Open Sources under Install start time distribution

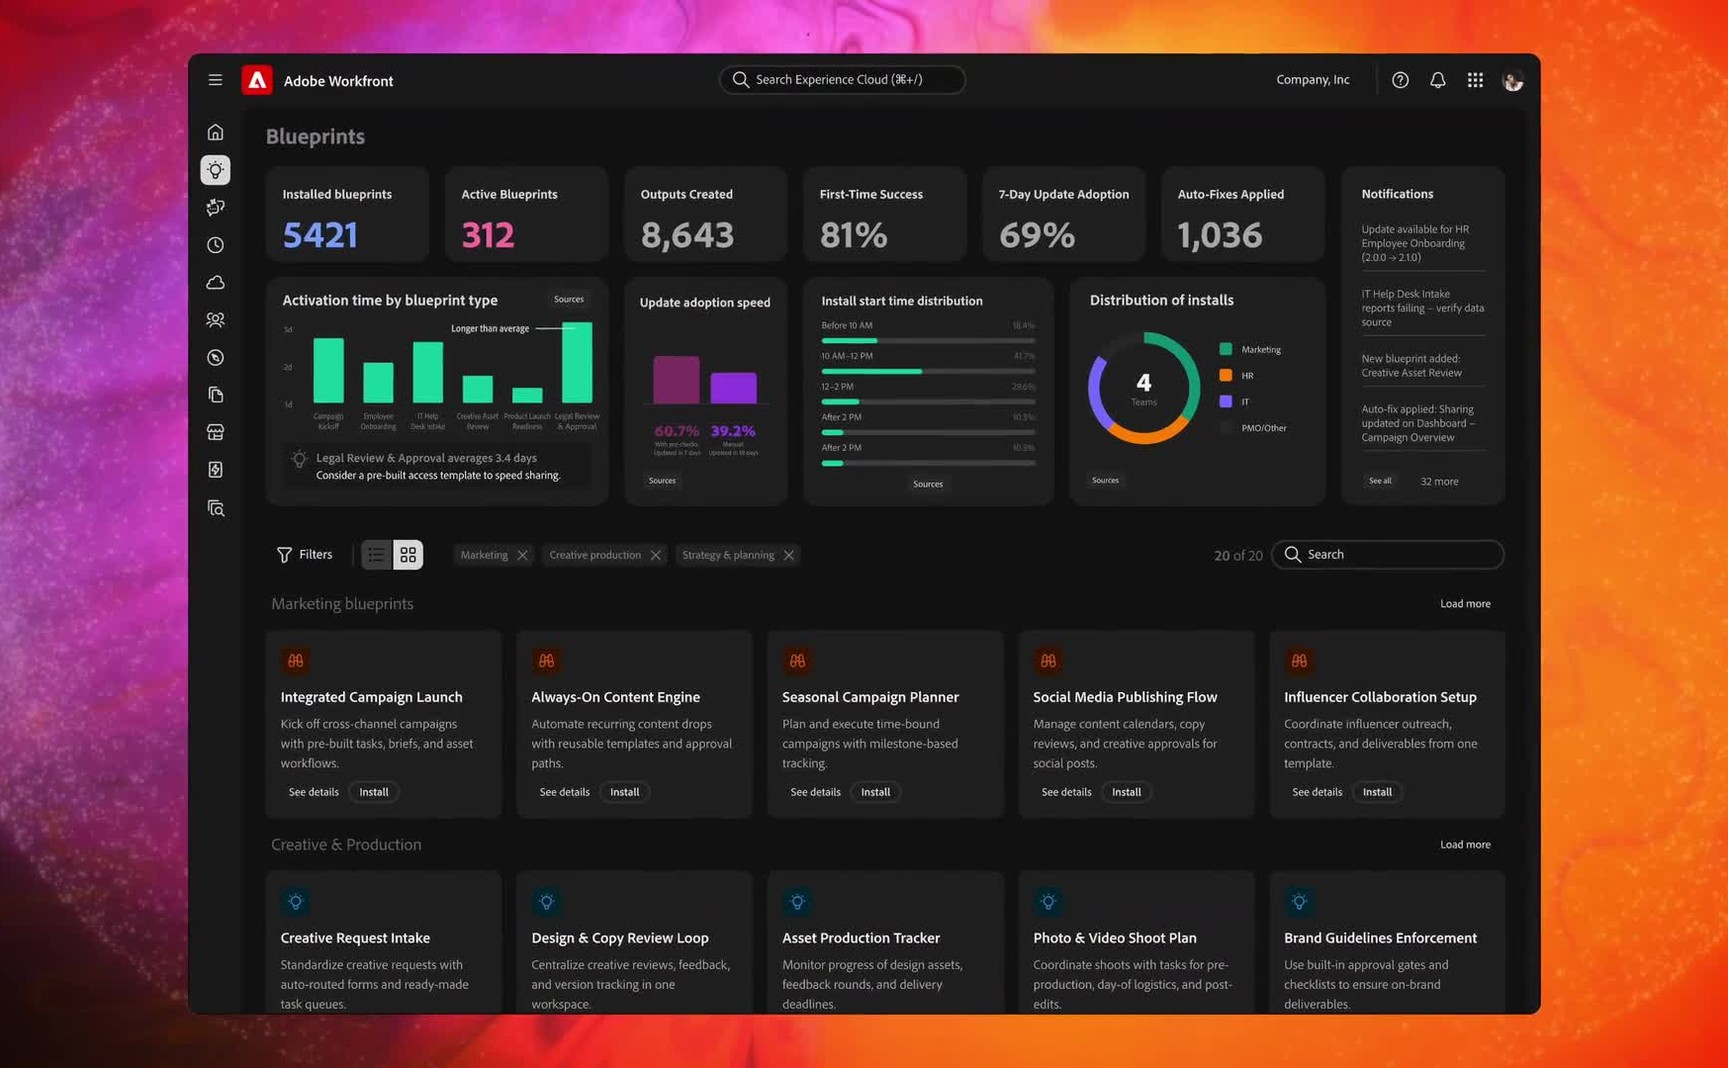pyautogui.click(x=928, y=484)
